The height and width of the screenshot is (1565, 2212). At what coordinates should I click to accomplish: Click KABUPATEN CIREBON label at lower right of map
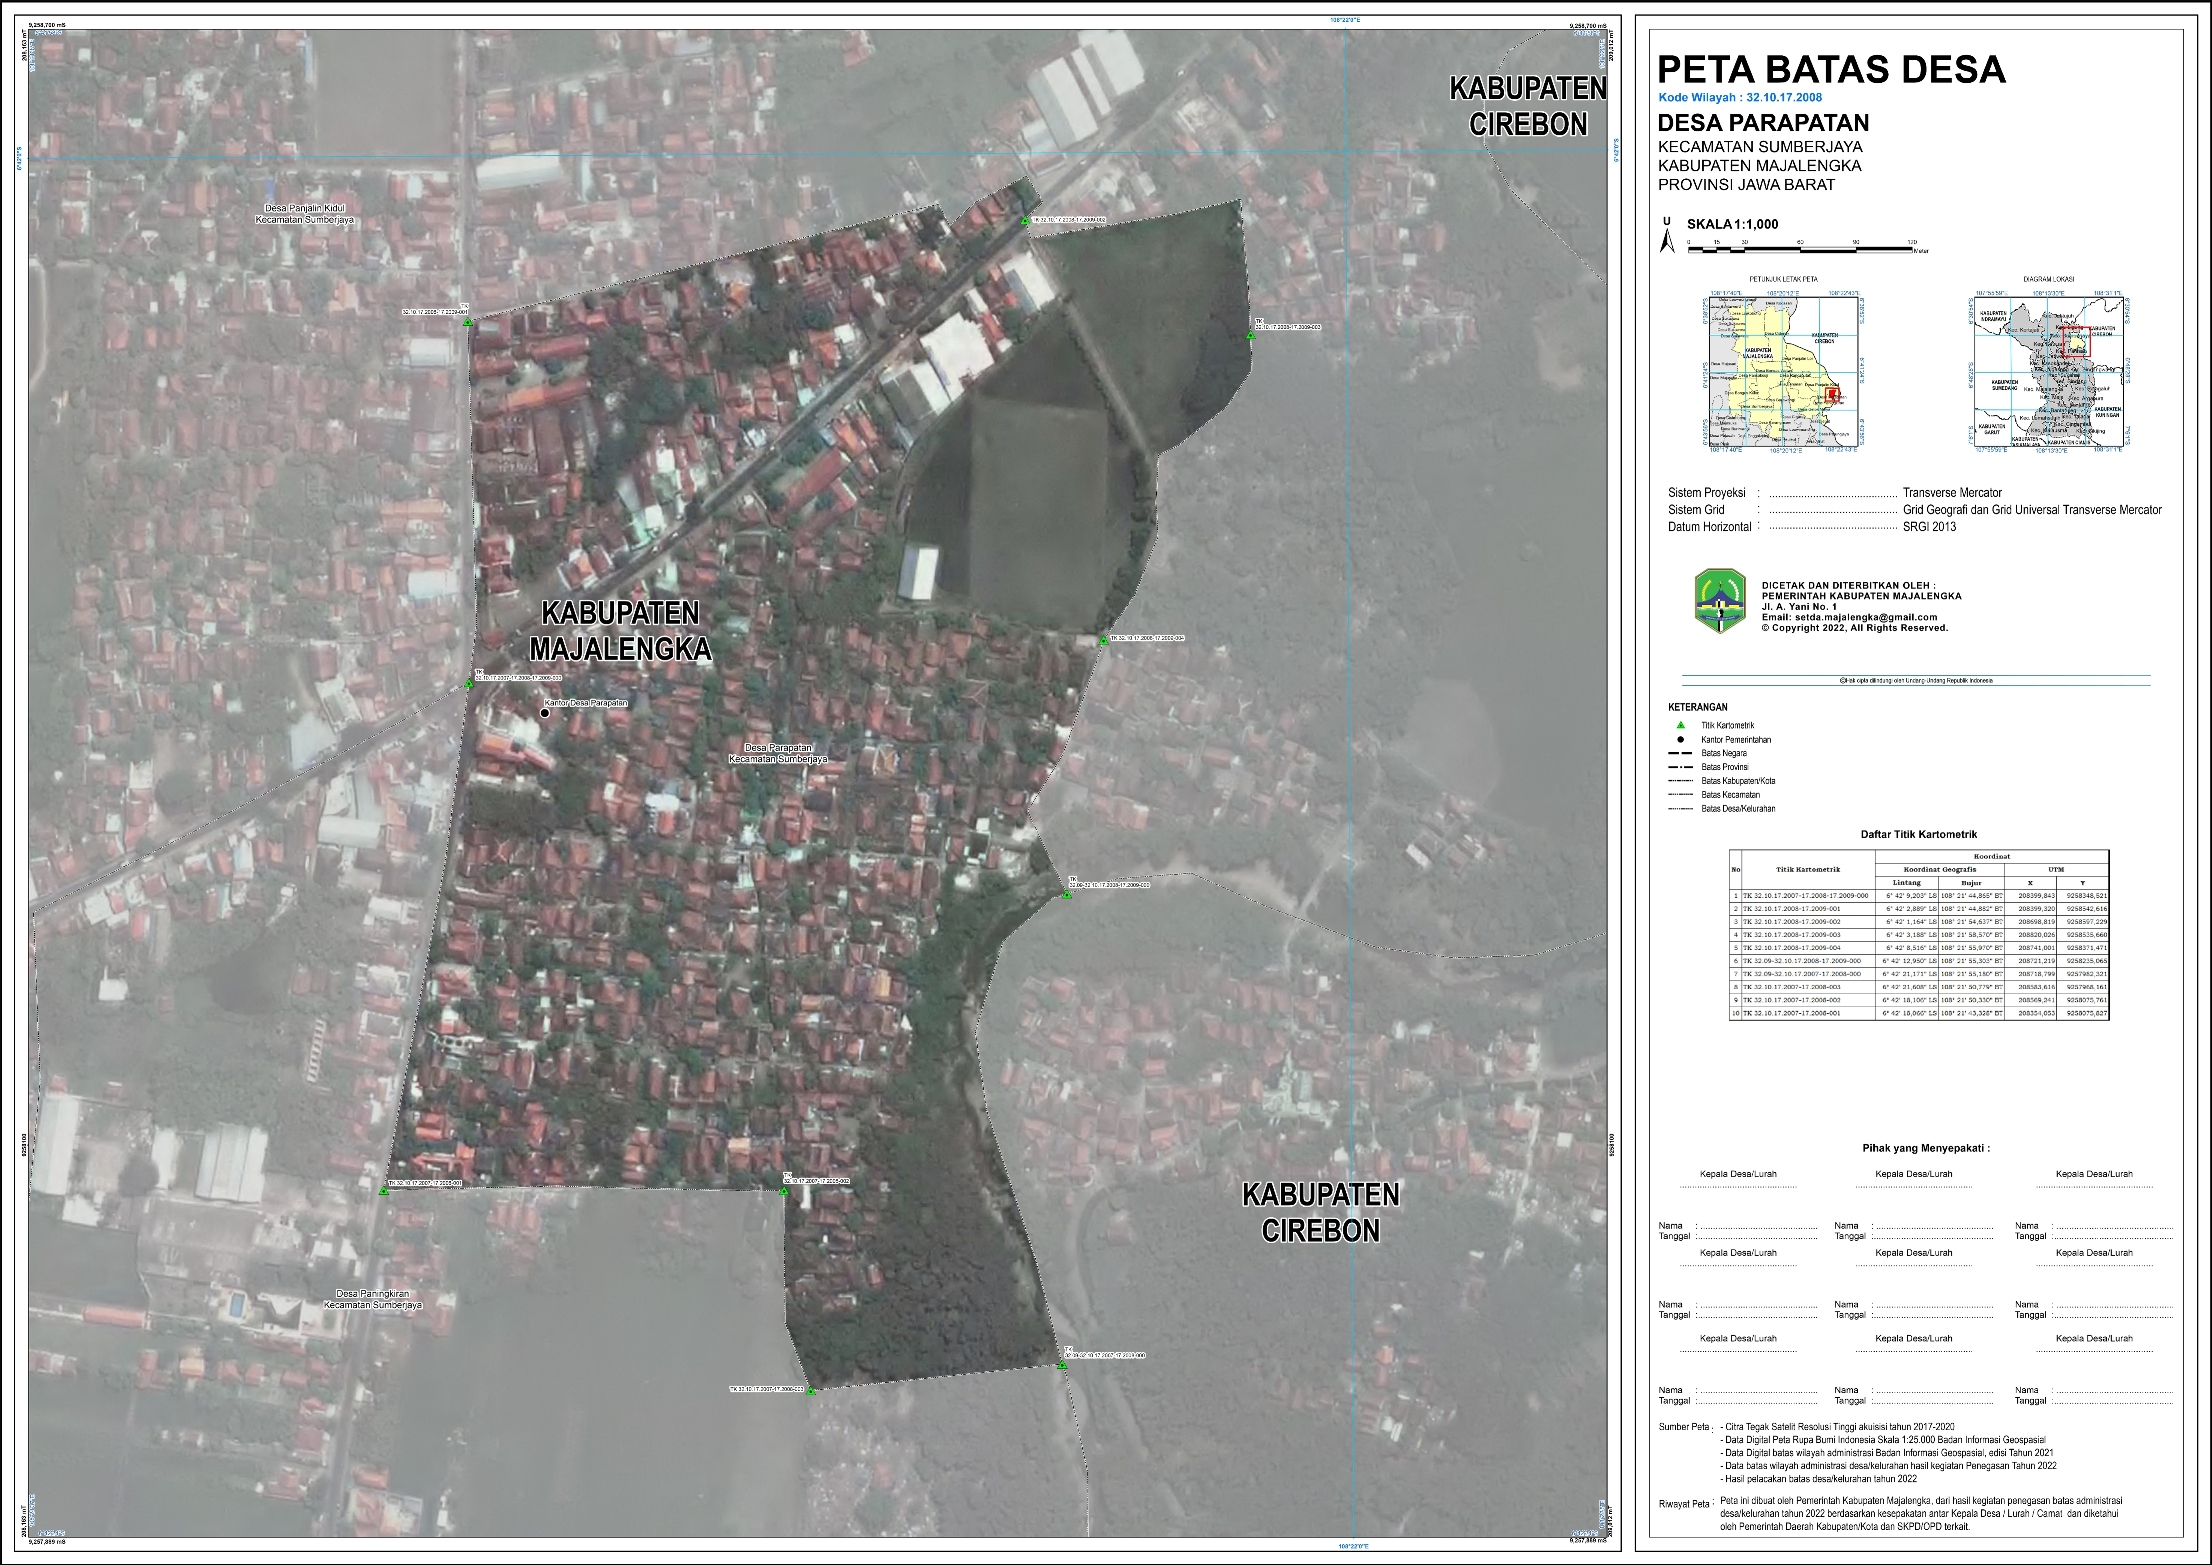[1321, 1211]
